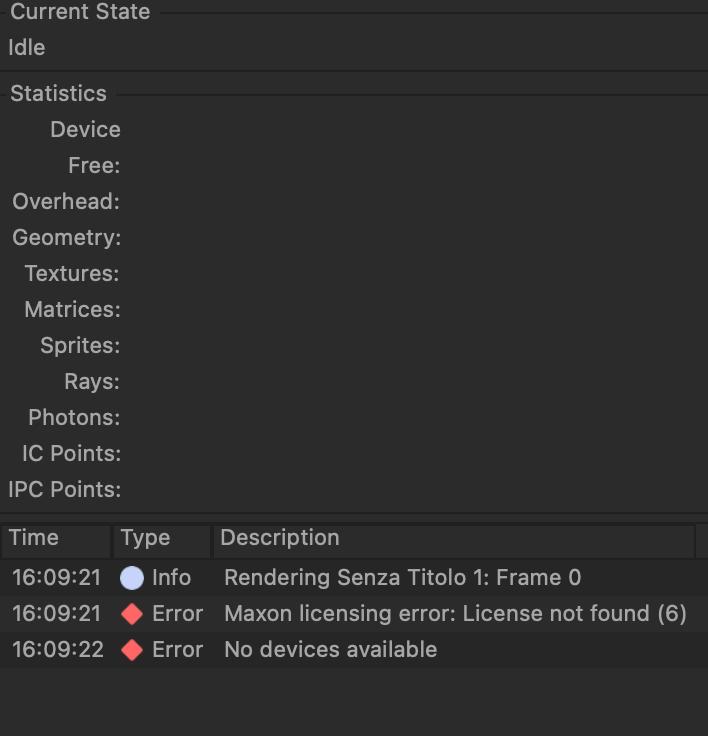Click the Photons statistics label
The image size is (708, 736).
(74, 417)
